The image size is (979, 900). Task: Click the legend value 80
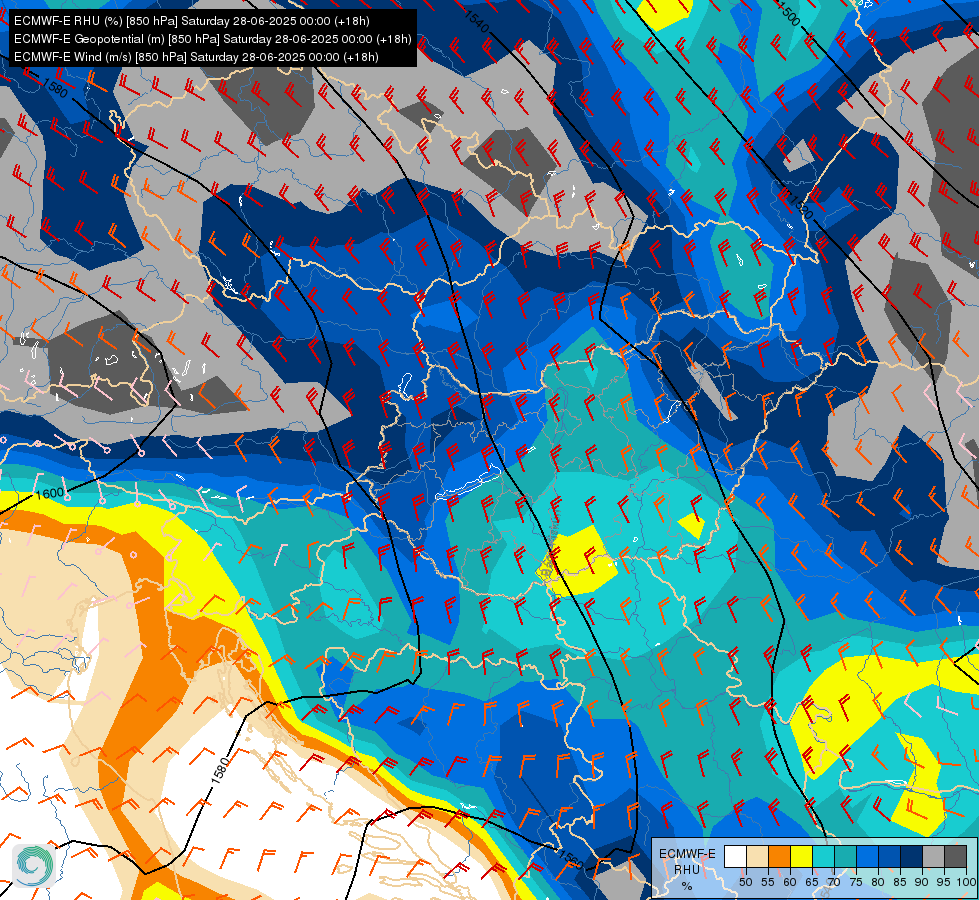[878, 882]
